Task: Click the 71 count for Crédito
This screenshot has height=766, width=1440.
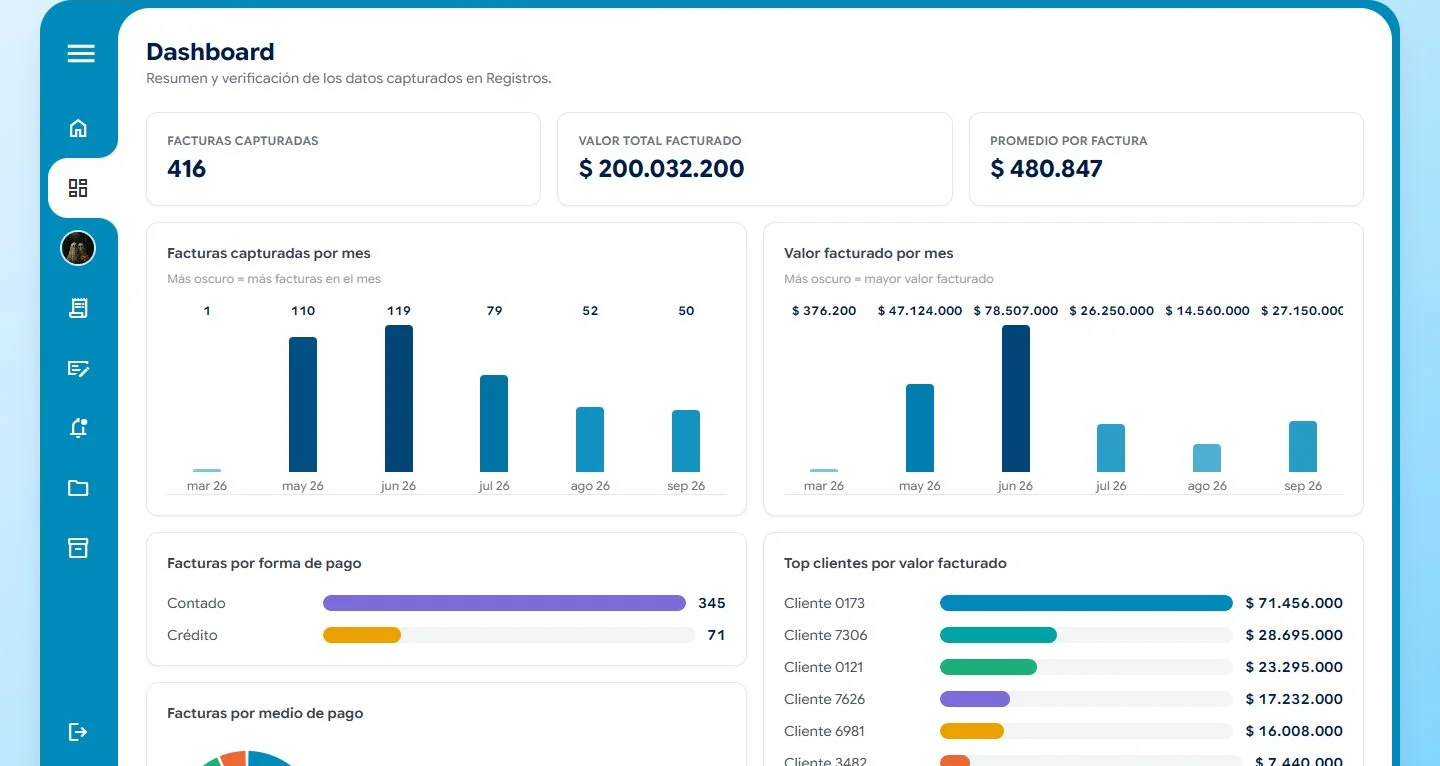Action: tap(716, 635)
